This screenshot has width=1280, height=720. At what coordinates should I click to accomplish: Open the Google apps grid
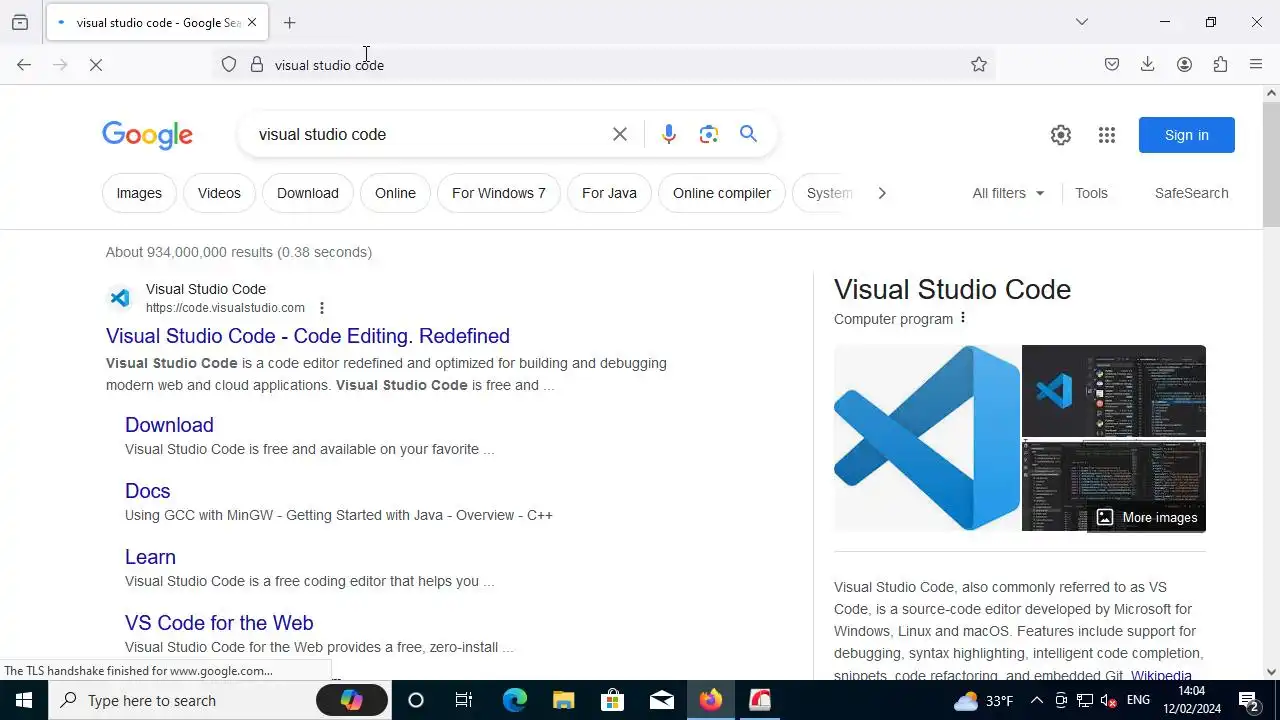pos(1107,135)
